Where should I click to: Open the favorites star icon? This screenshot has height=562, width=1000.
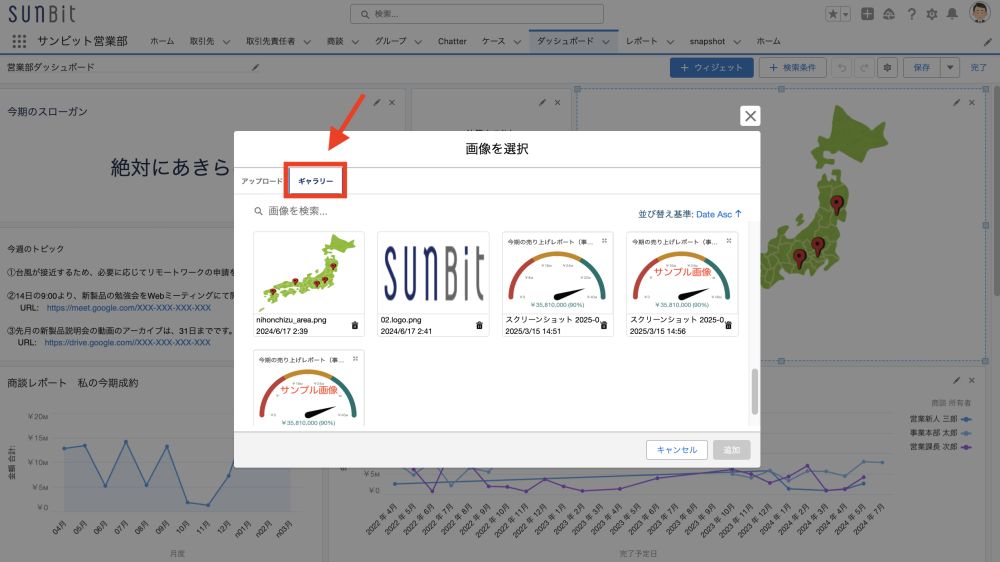coord(833,13)
